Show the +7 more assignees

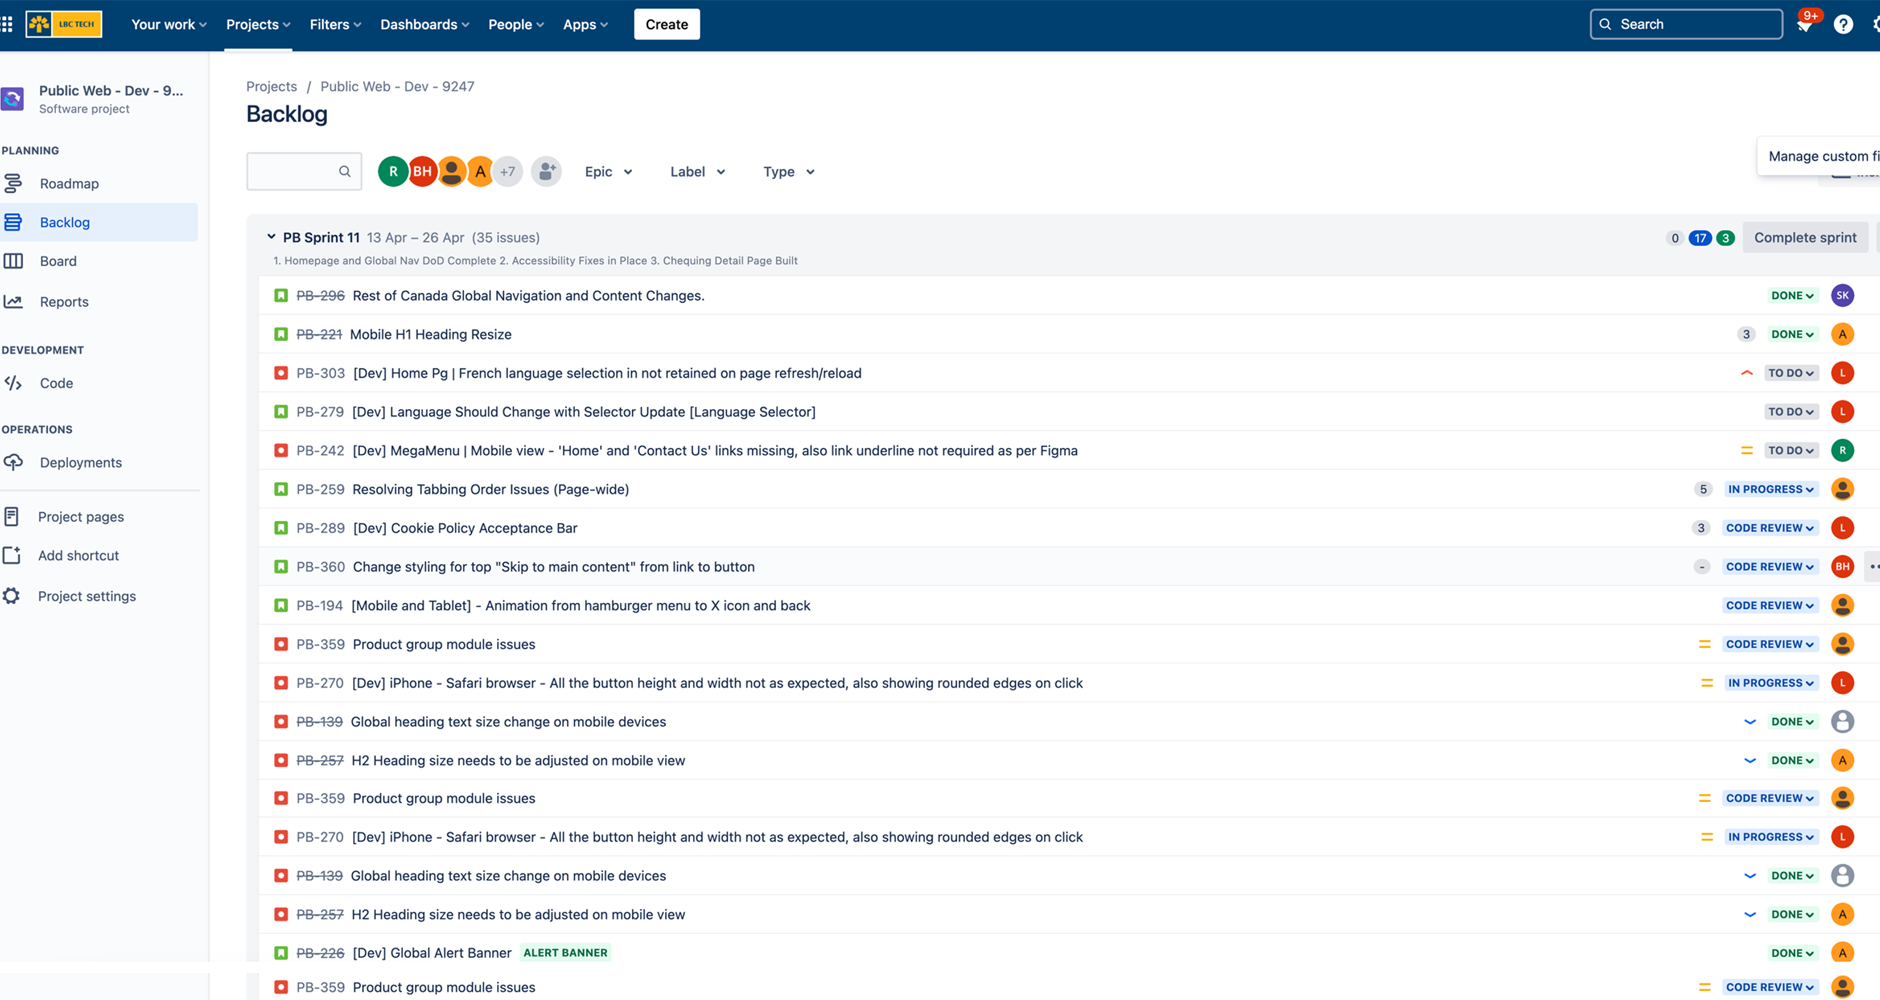508,172
